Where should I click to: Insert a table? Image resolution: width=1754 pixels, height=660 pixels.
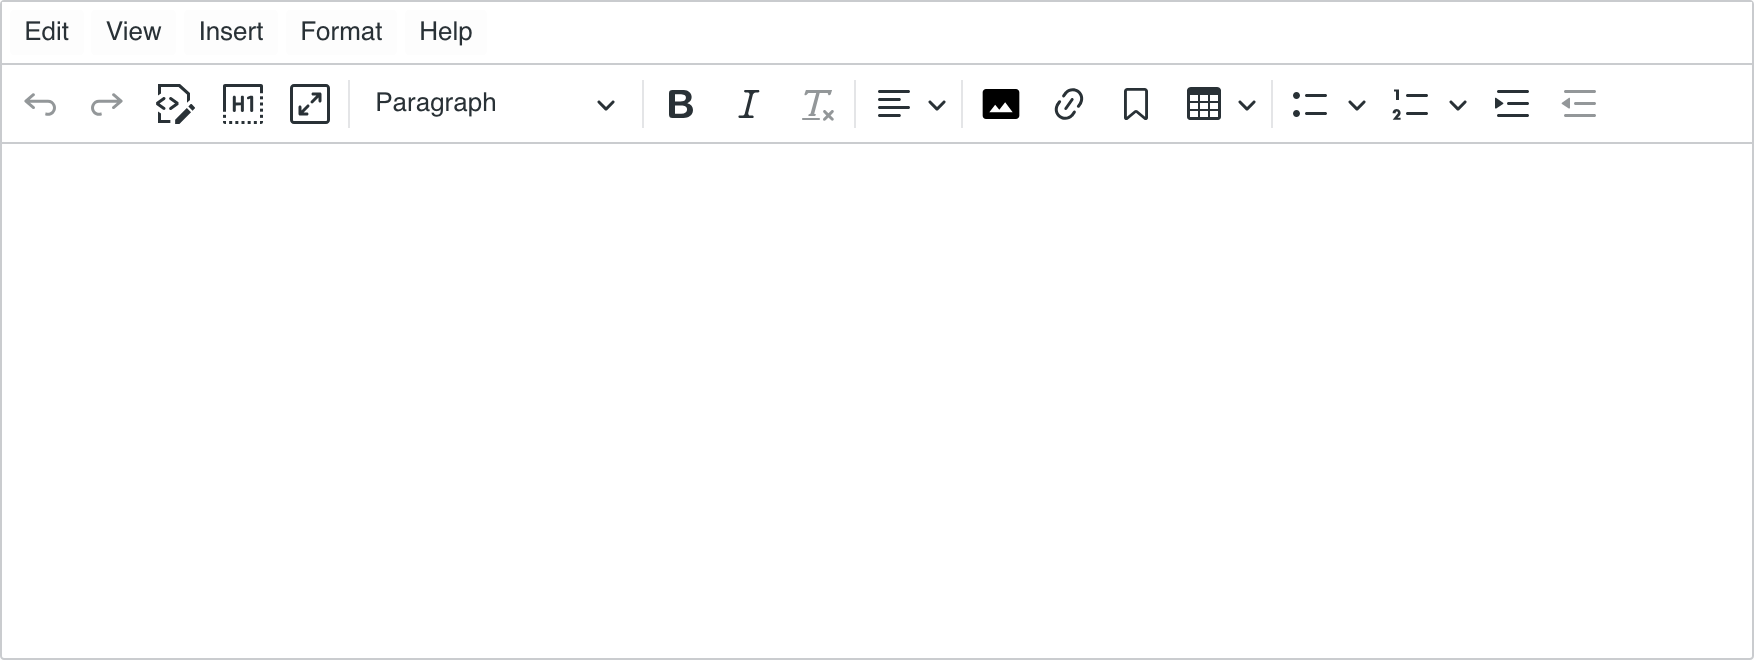[x=1203, y=103]
